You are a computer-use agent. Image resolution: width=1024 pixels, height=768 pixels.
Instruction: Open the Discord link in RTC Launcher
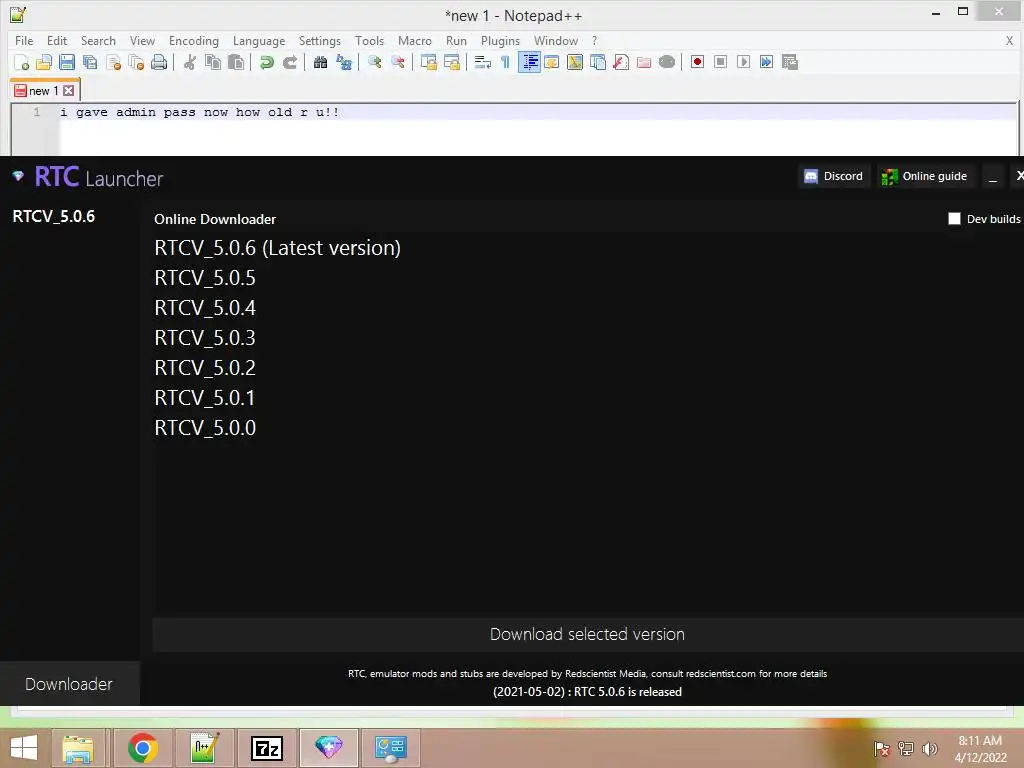834,176
